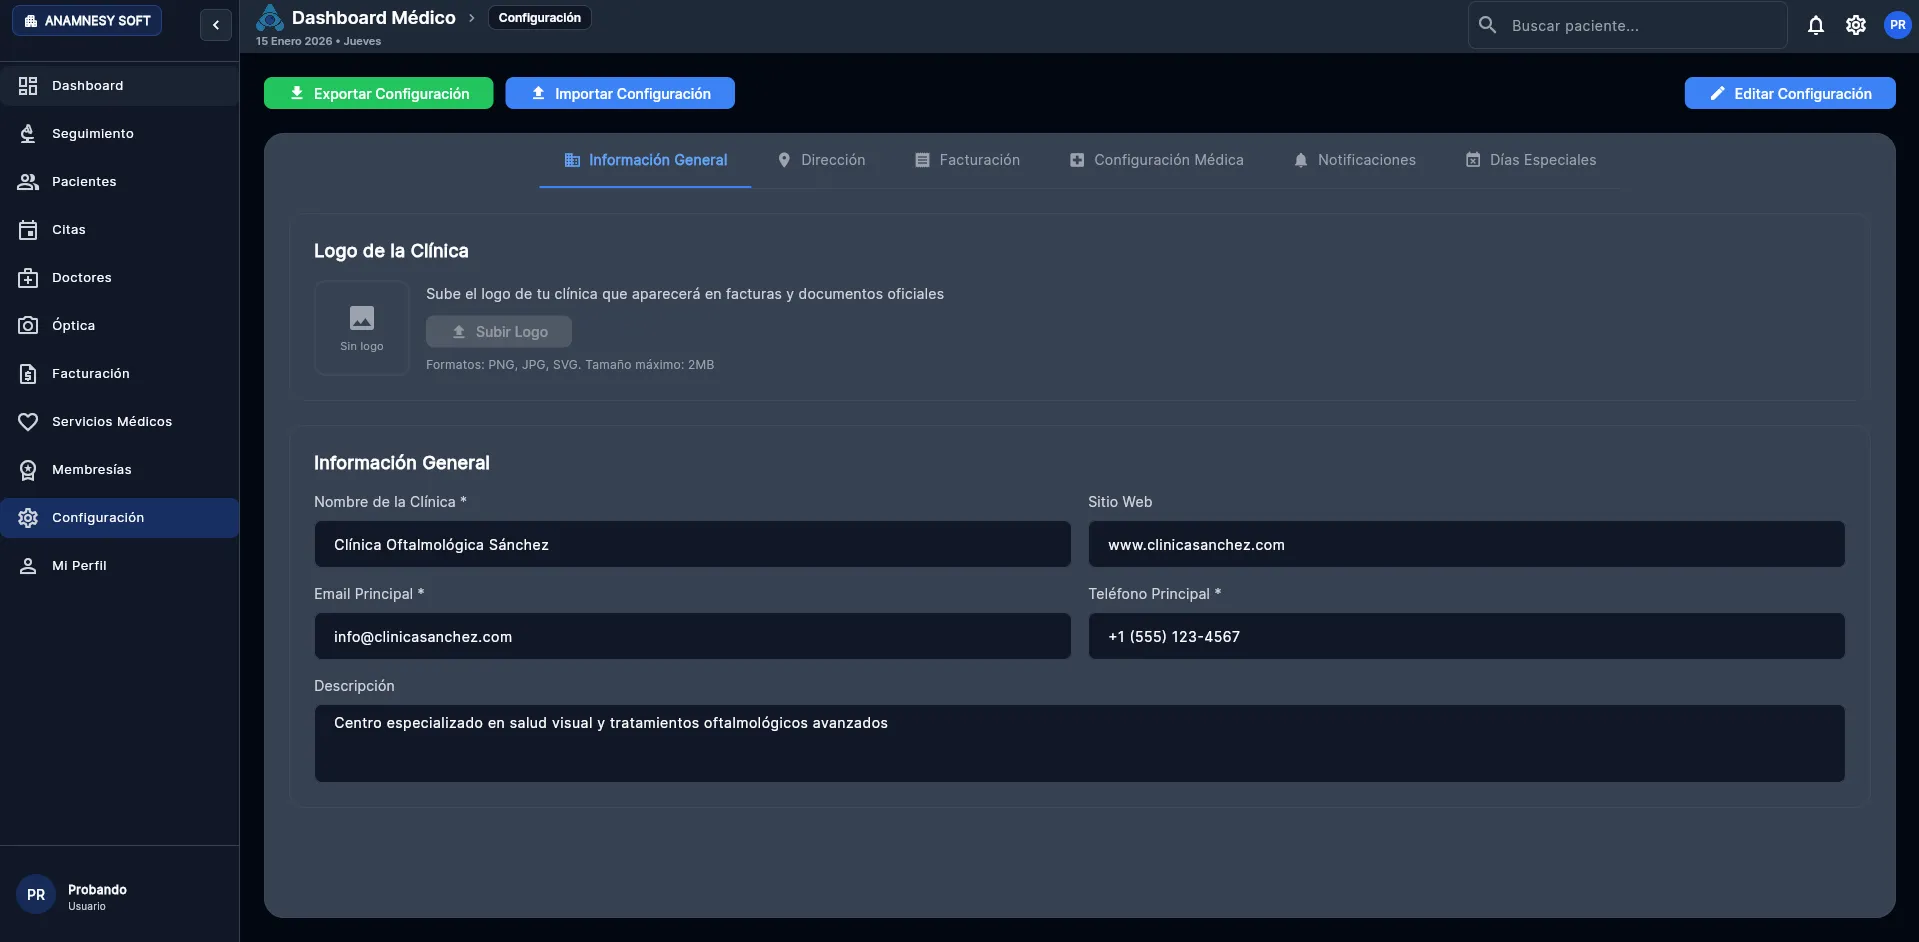The image size is (1919, 942).
Task: Switch to Días Especiales tab
Action: (x=1530, y=160)
